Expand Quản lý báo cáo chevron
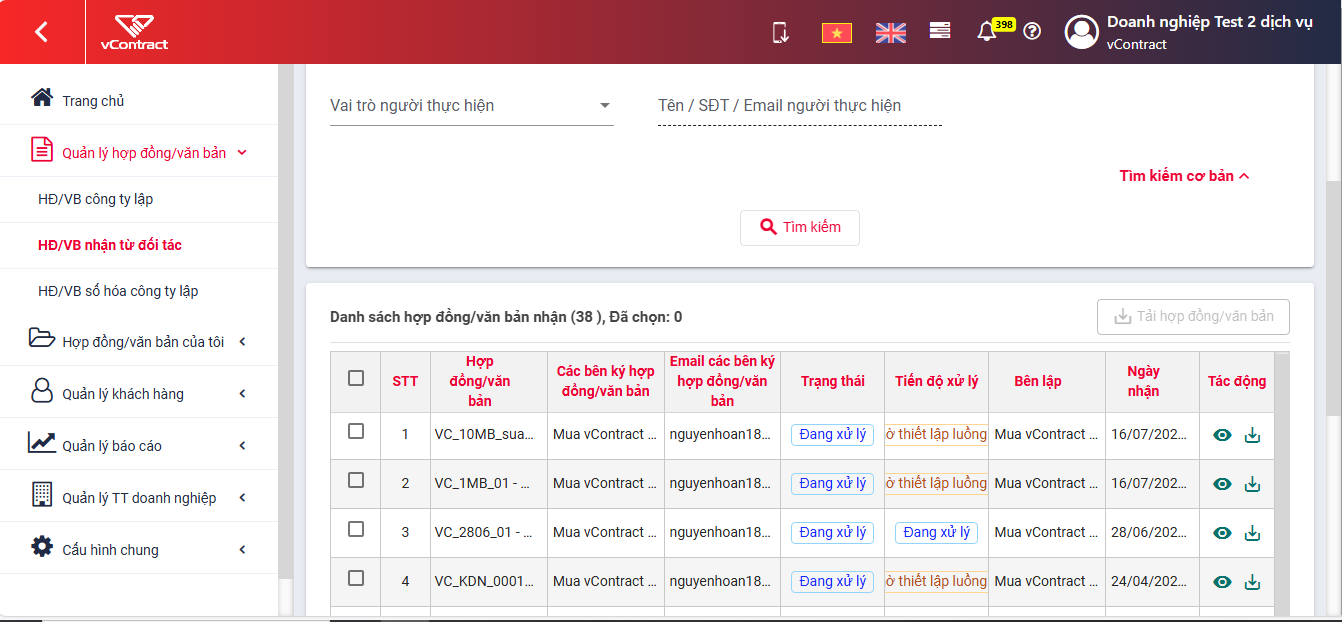 coord(242,446)
